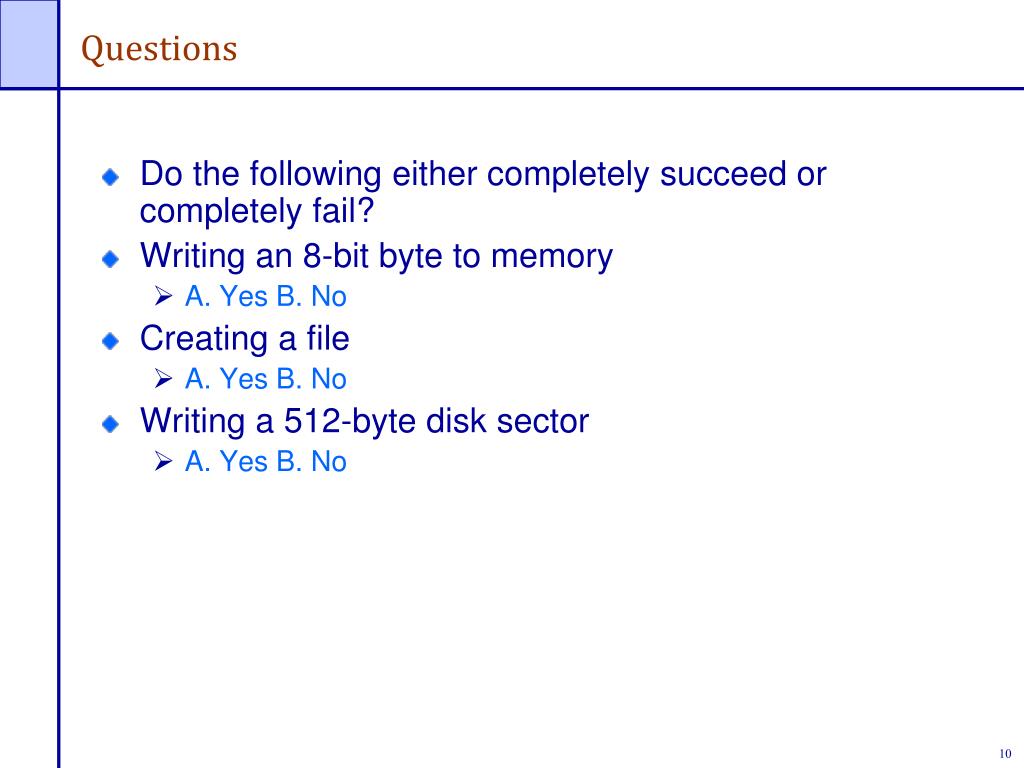Click the text "Writing a 512-byte disk sector"
The height and width of the screenshot is (768, 1024).
coord(364,421)
